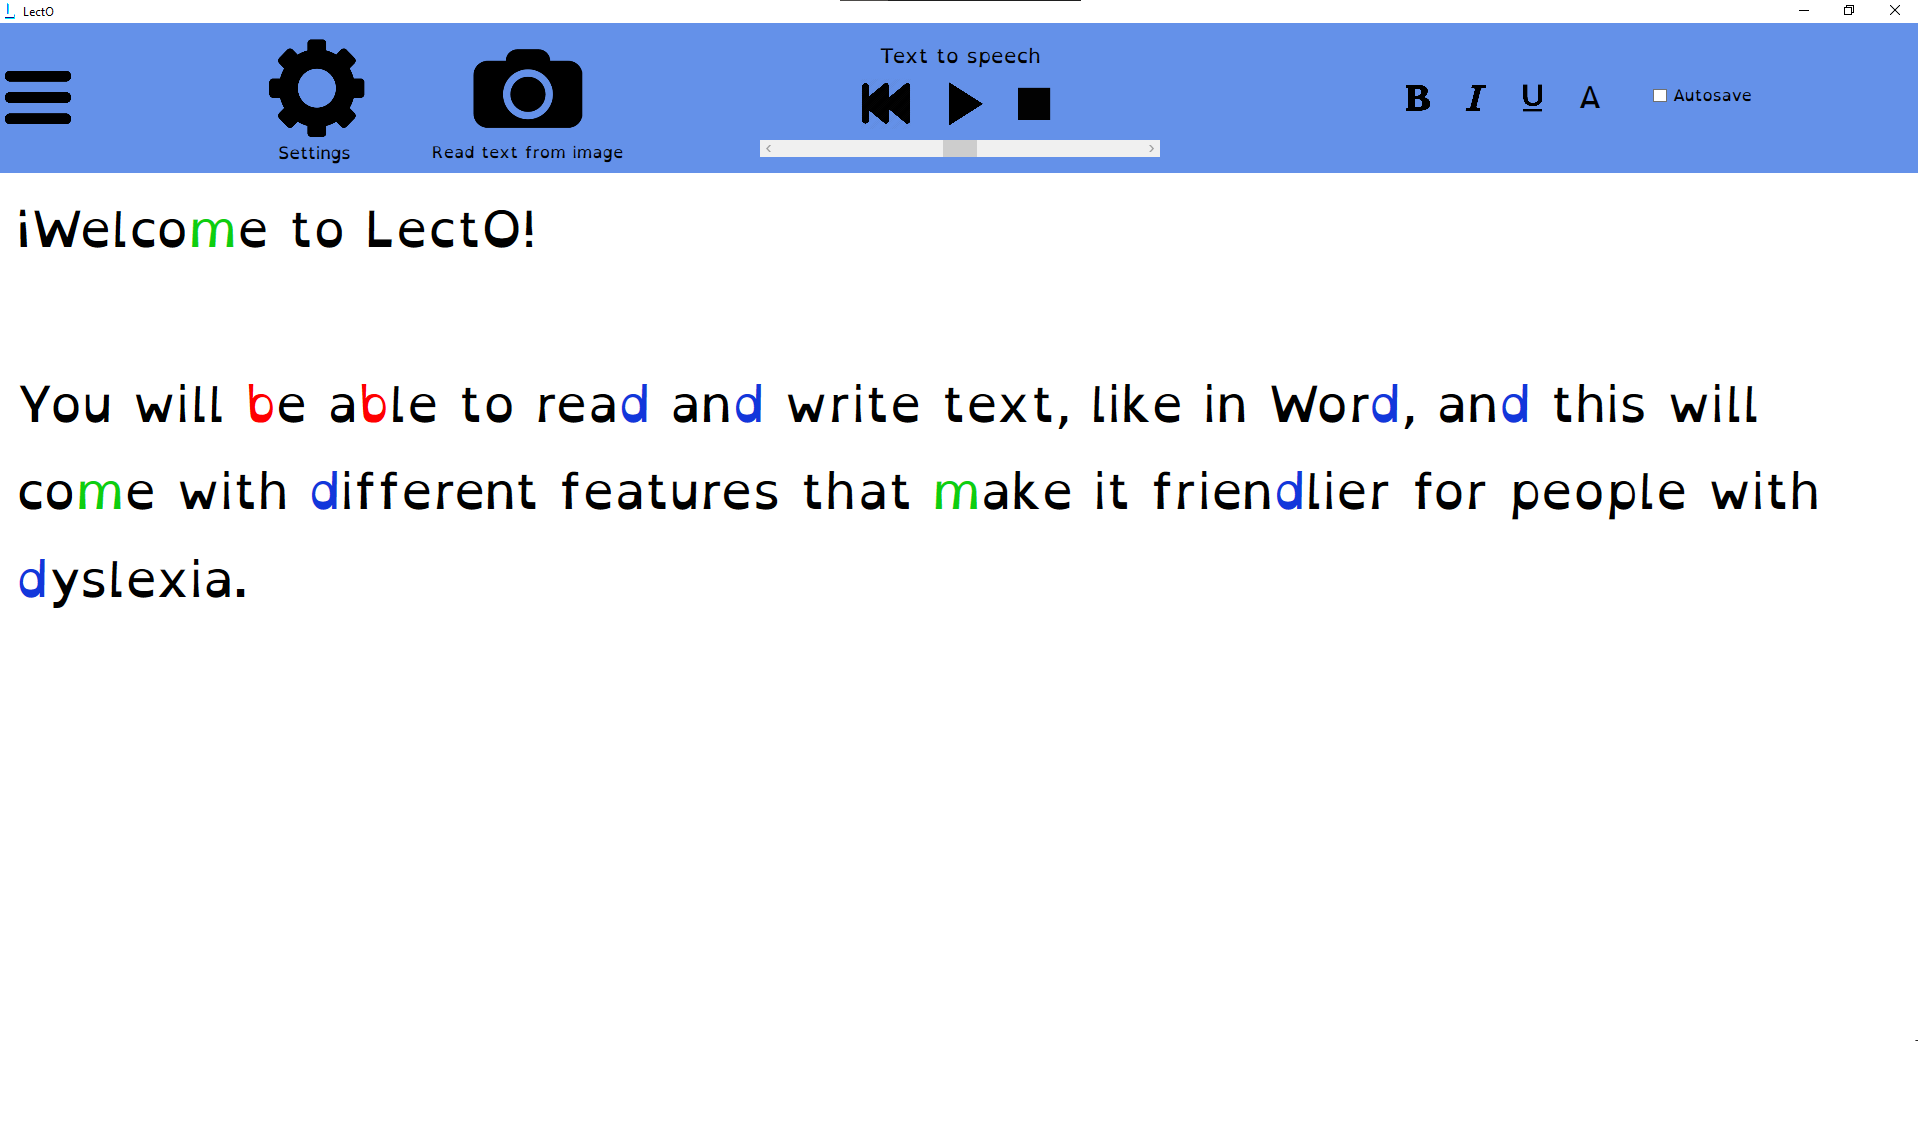Click the slider's right arrow
This screenshot has width=1918, height=1140.
pyautogui.click(x=1152, y=149)
